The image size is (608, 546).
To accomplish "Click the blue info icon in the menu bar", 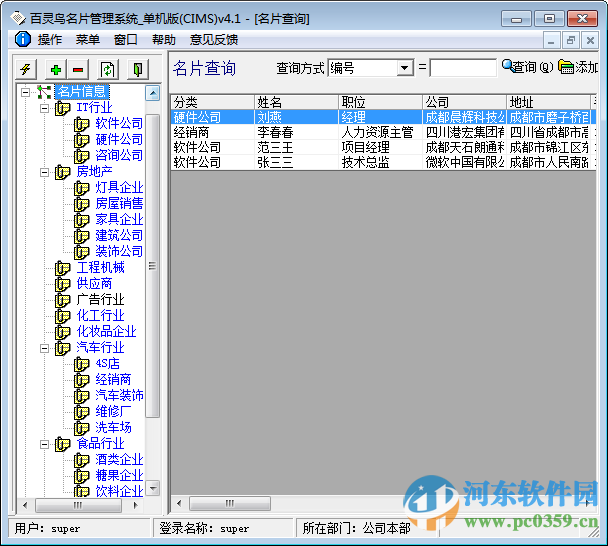I will point(22,39).
